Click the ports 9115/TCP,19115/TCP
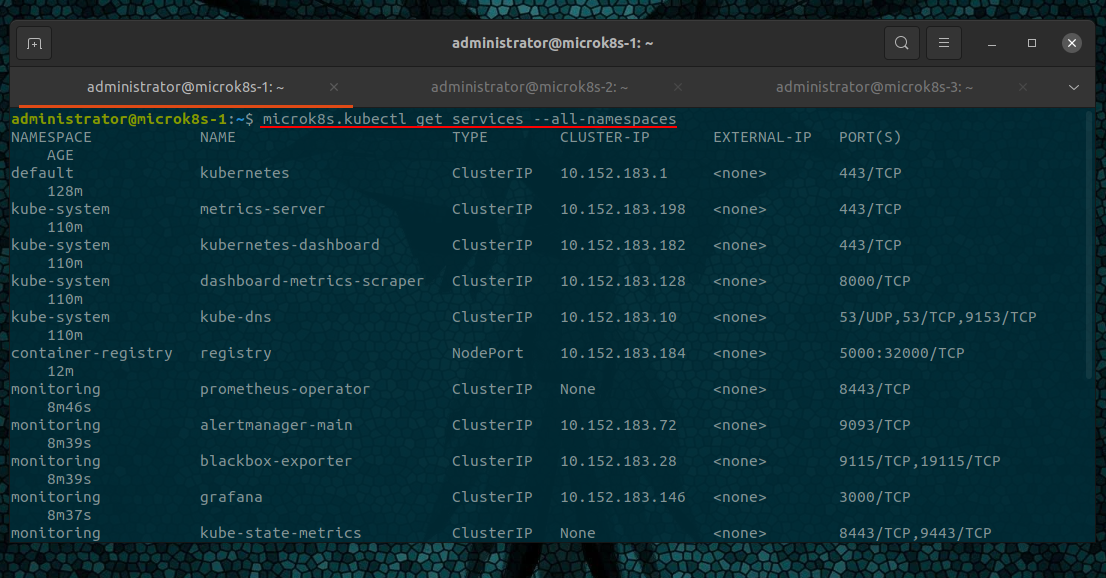The image size is (1106, 578). 920,461
